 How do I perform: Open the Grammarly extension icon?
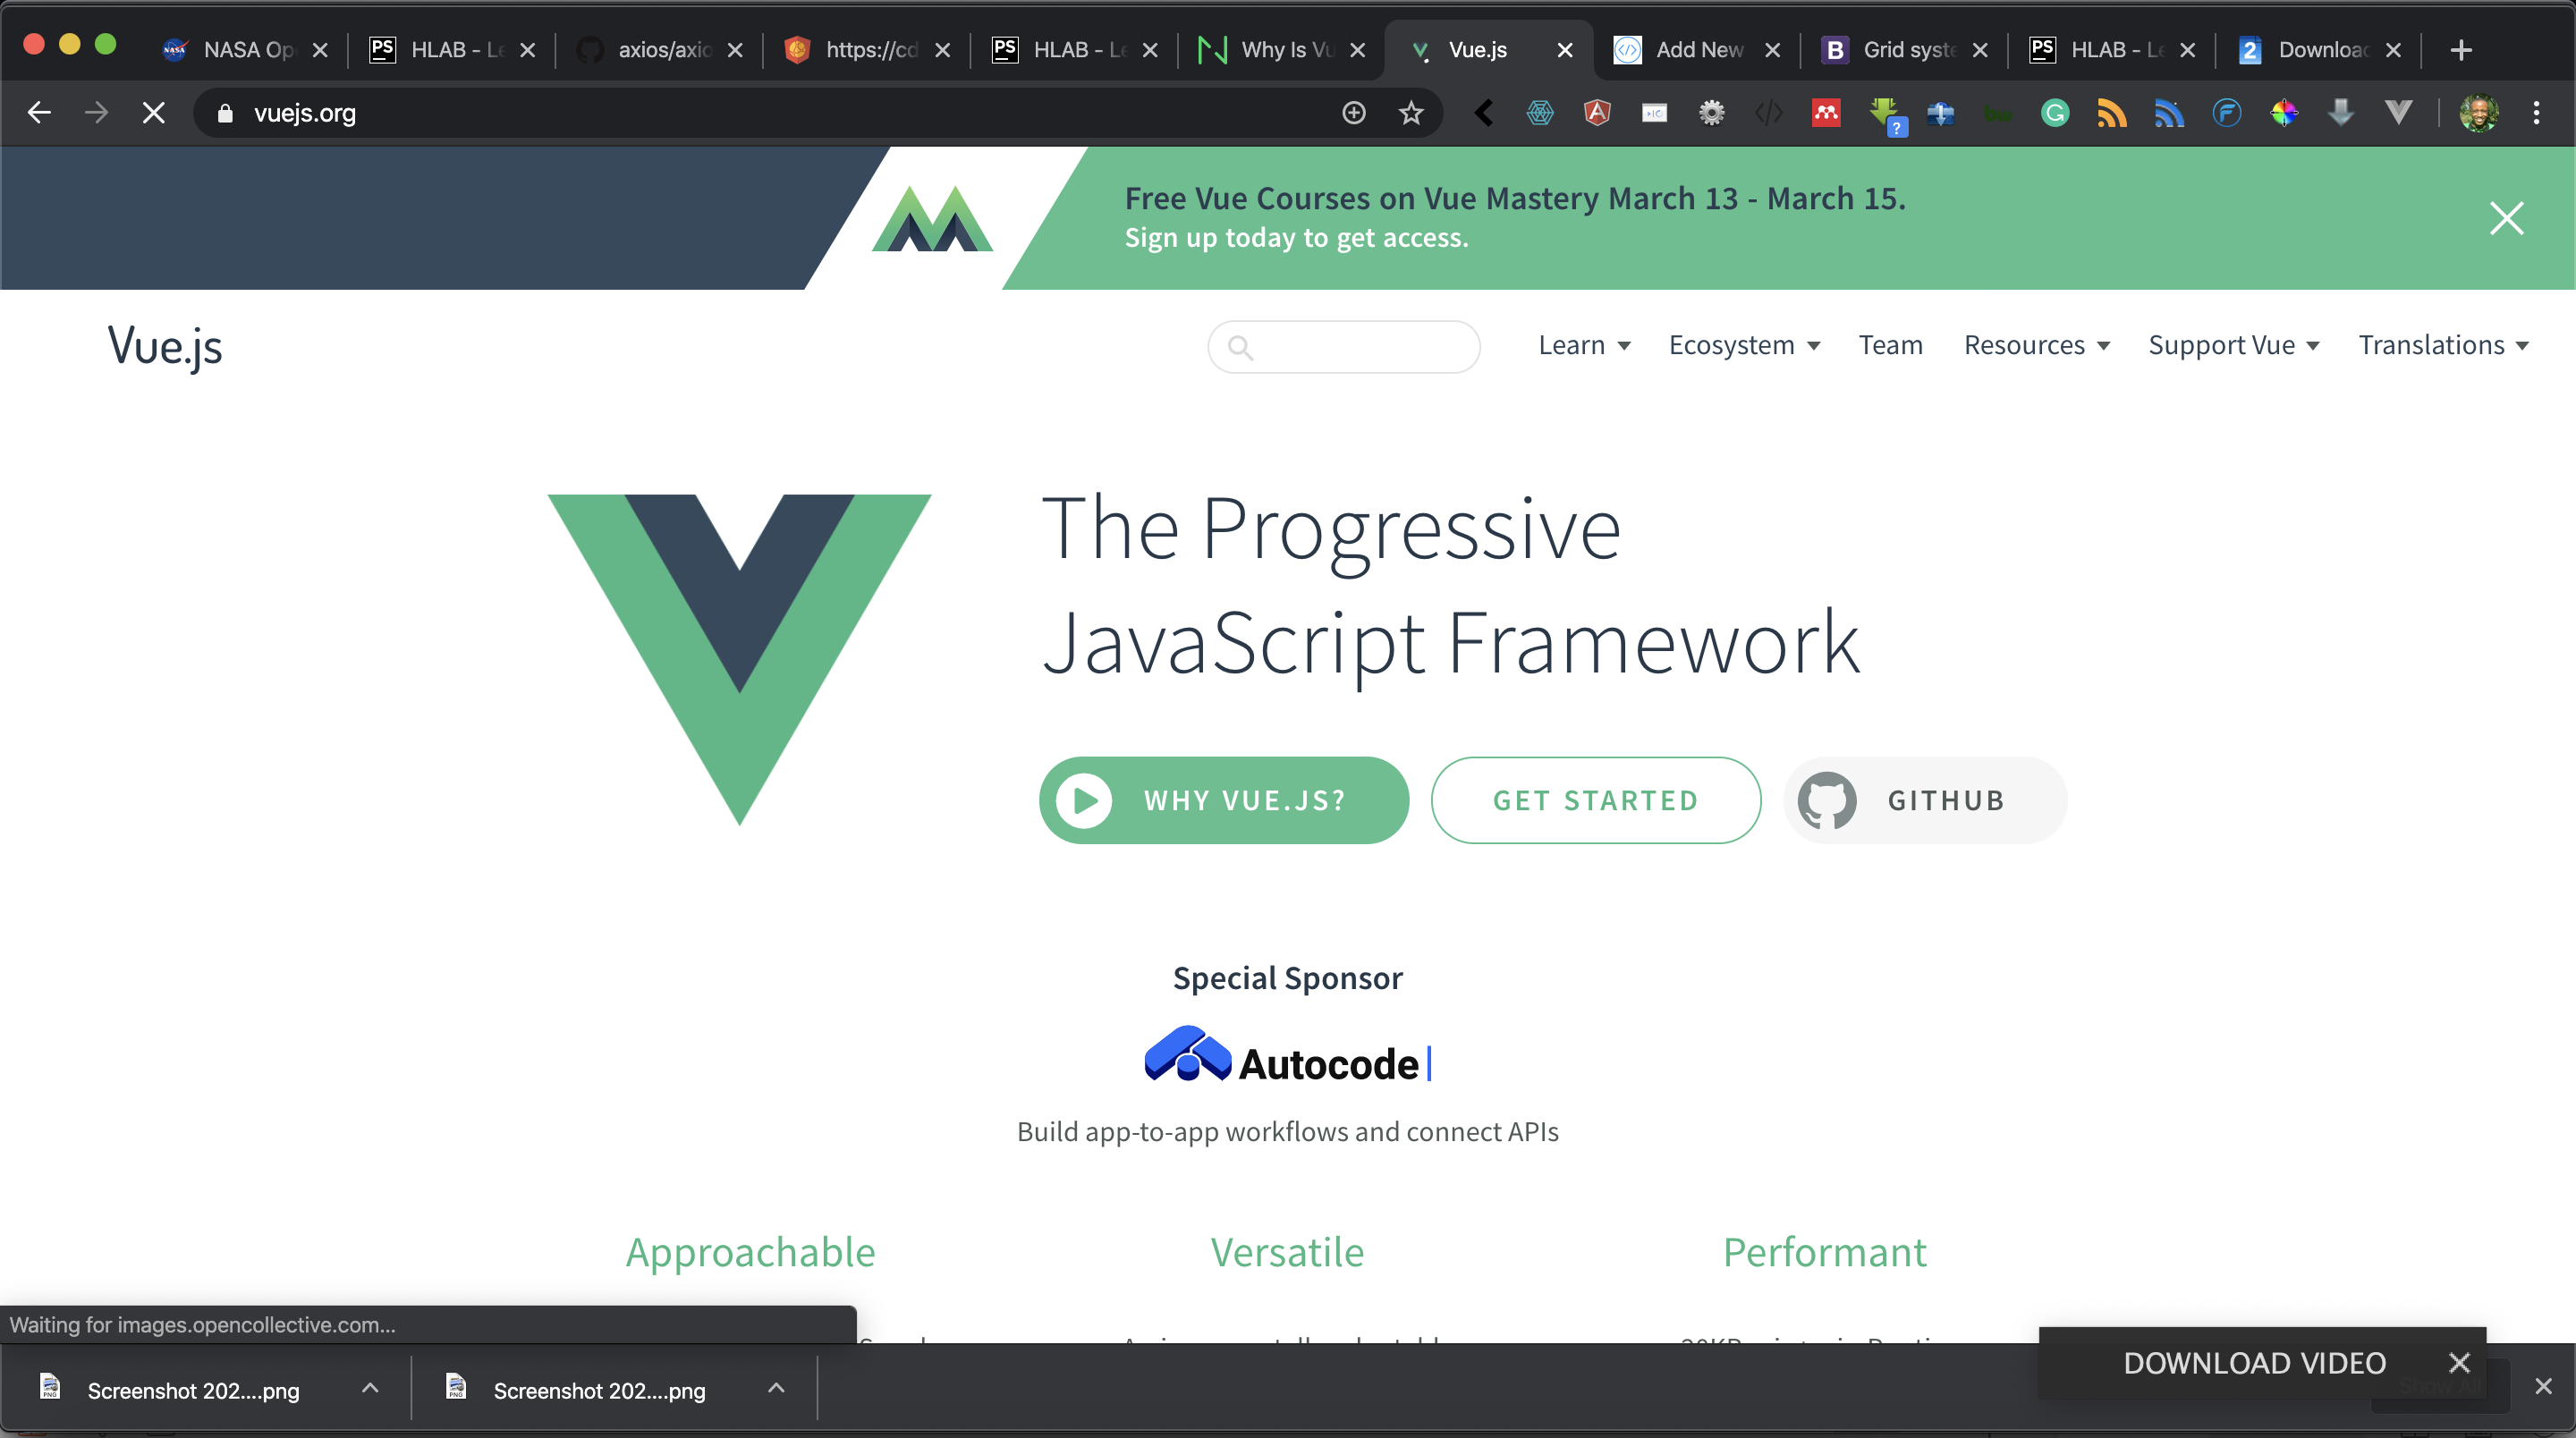point(2054,113)
